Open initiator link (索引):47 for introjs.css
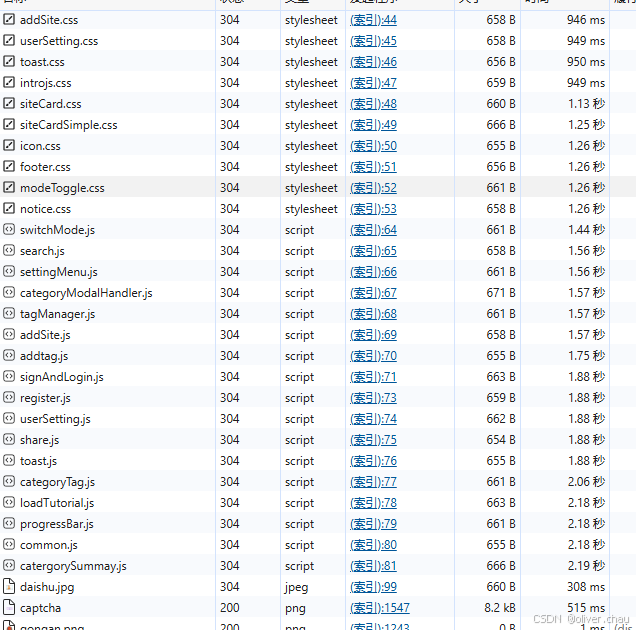The image size is (636, 630). 373,83
